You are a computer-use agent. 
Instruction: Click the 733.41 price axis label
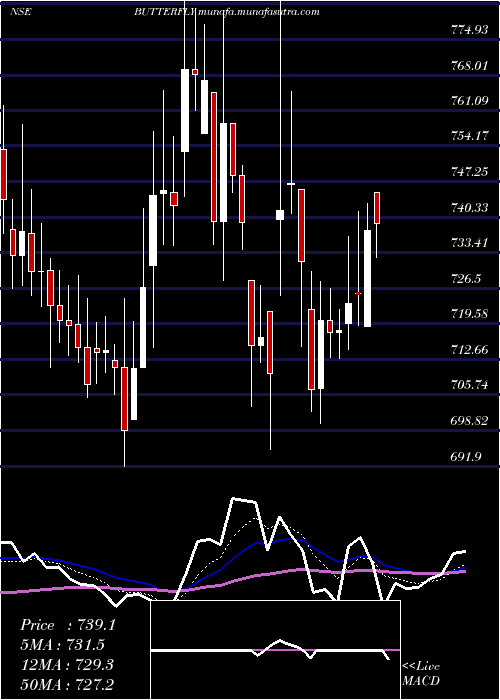pos(469,243)
